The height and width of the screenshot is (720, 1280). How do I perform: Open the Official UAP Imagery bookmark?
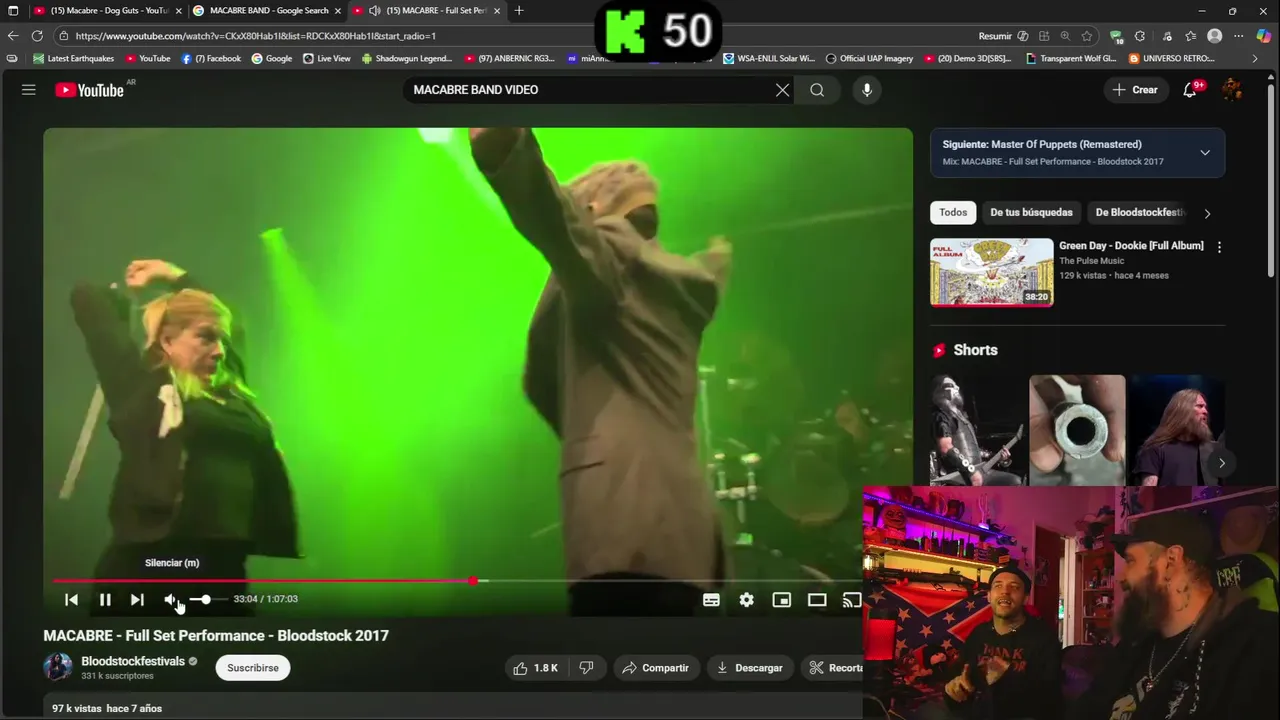click(x=869, y=59)
